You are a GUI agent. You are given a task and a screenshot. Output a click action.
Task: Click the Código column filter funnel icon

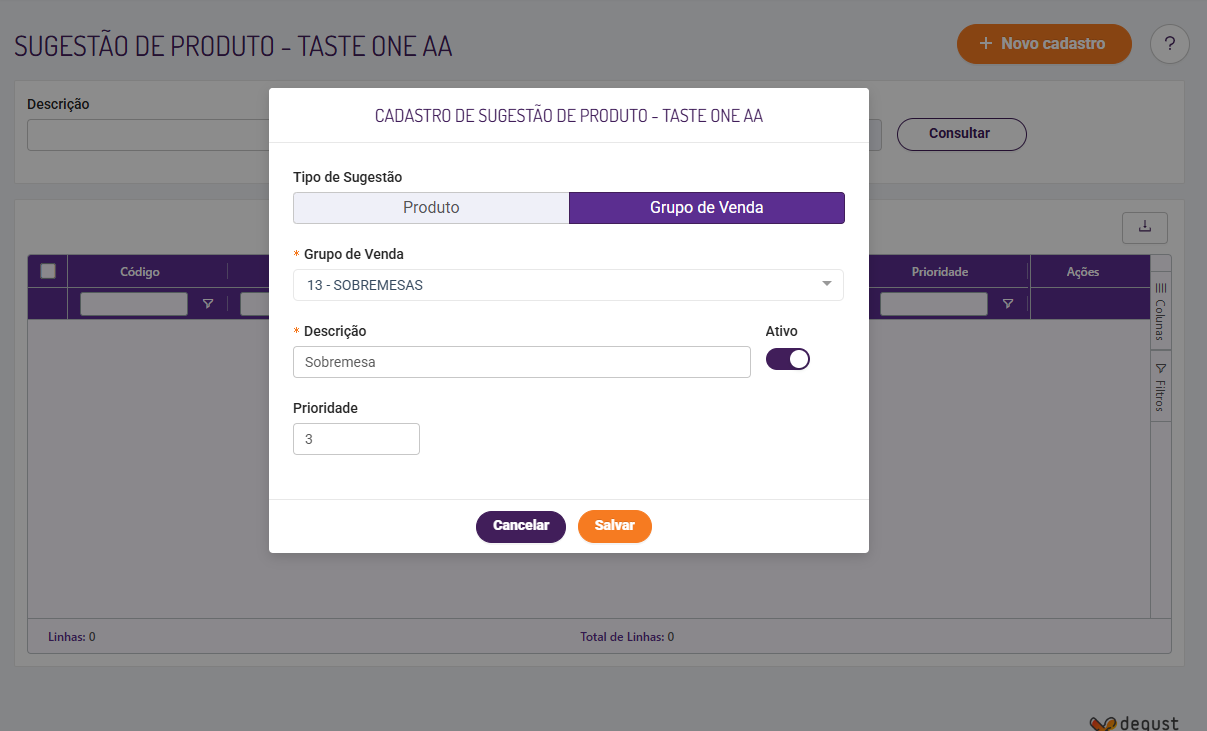click(x=208, y=304)
